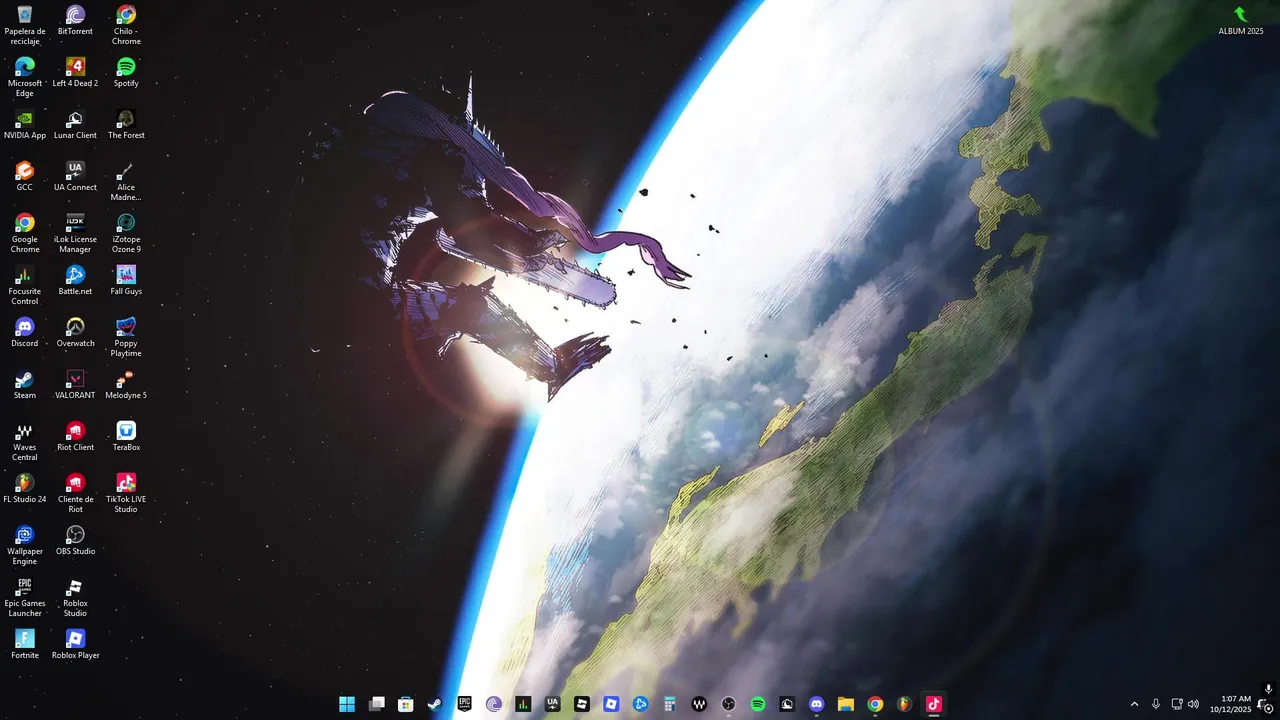This screenshot has height=720, width=1280.
Task: Select the Battle.net desktop shortcut
Action: 75,280
